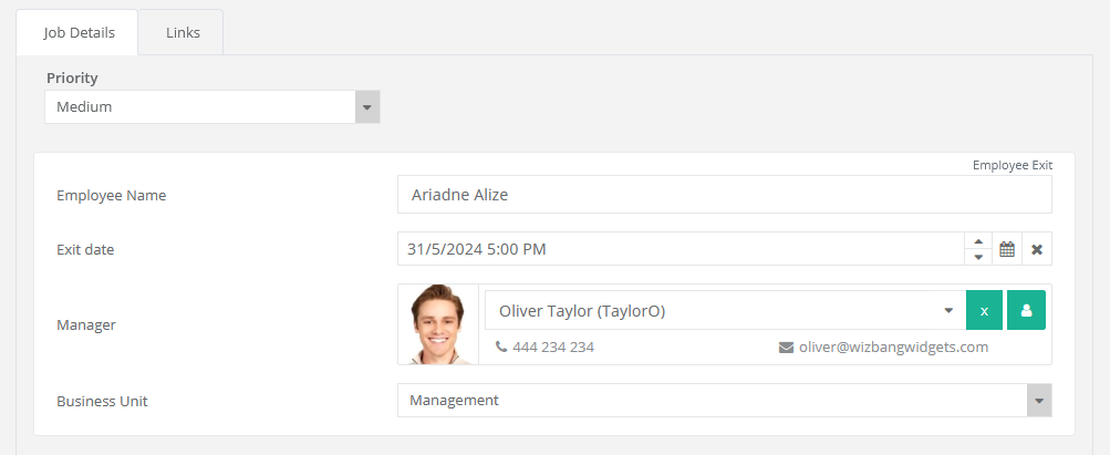Click Oliver Taylor's profile photo

coord(438,325)
